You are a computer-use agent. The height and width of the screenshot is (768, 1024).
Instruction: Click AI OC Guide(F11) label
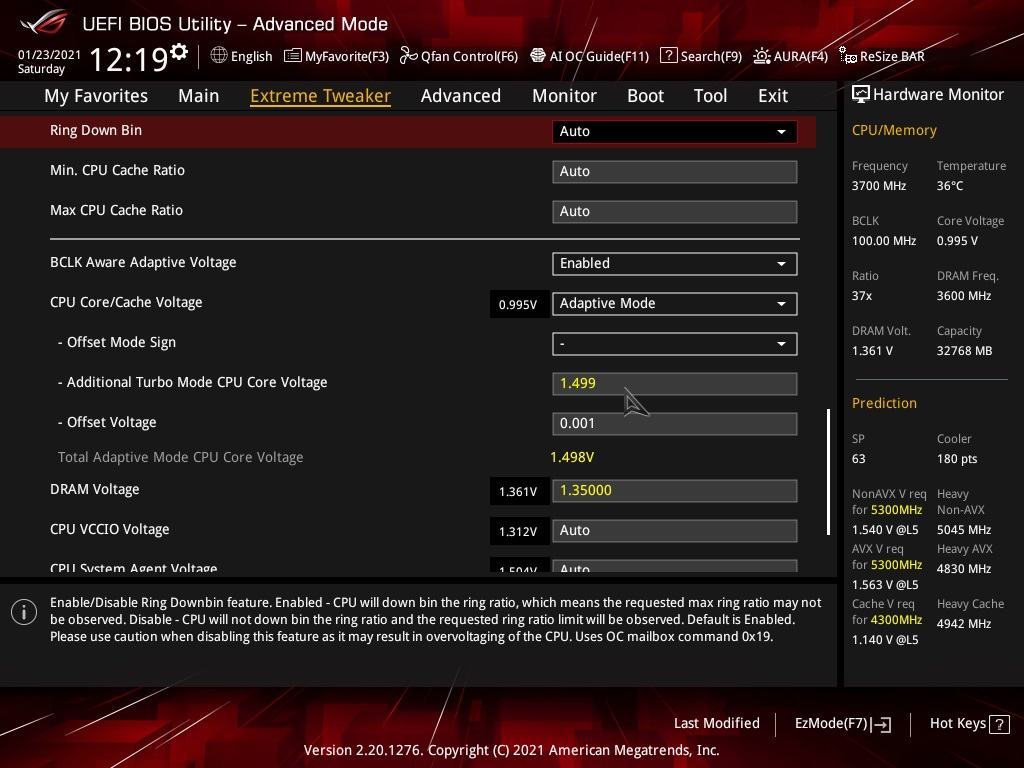600,56
